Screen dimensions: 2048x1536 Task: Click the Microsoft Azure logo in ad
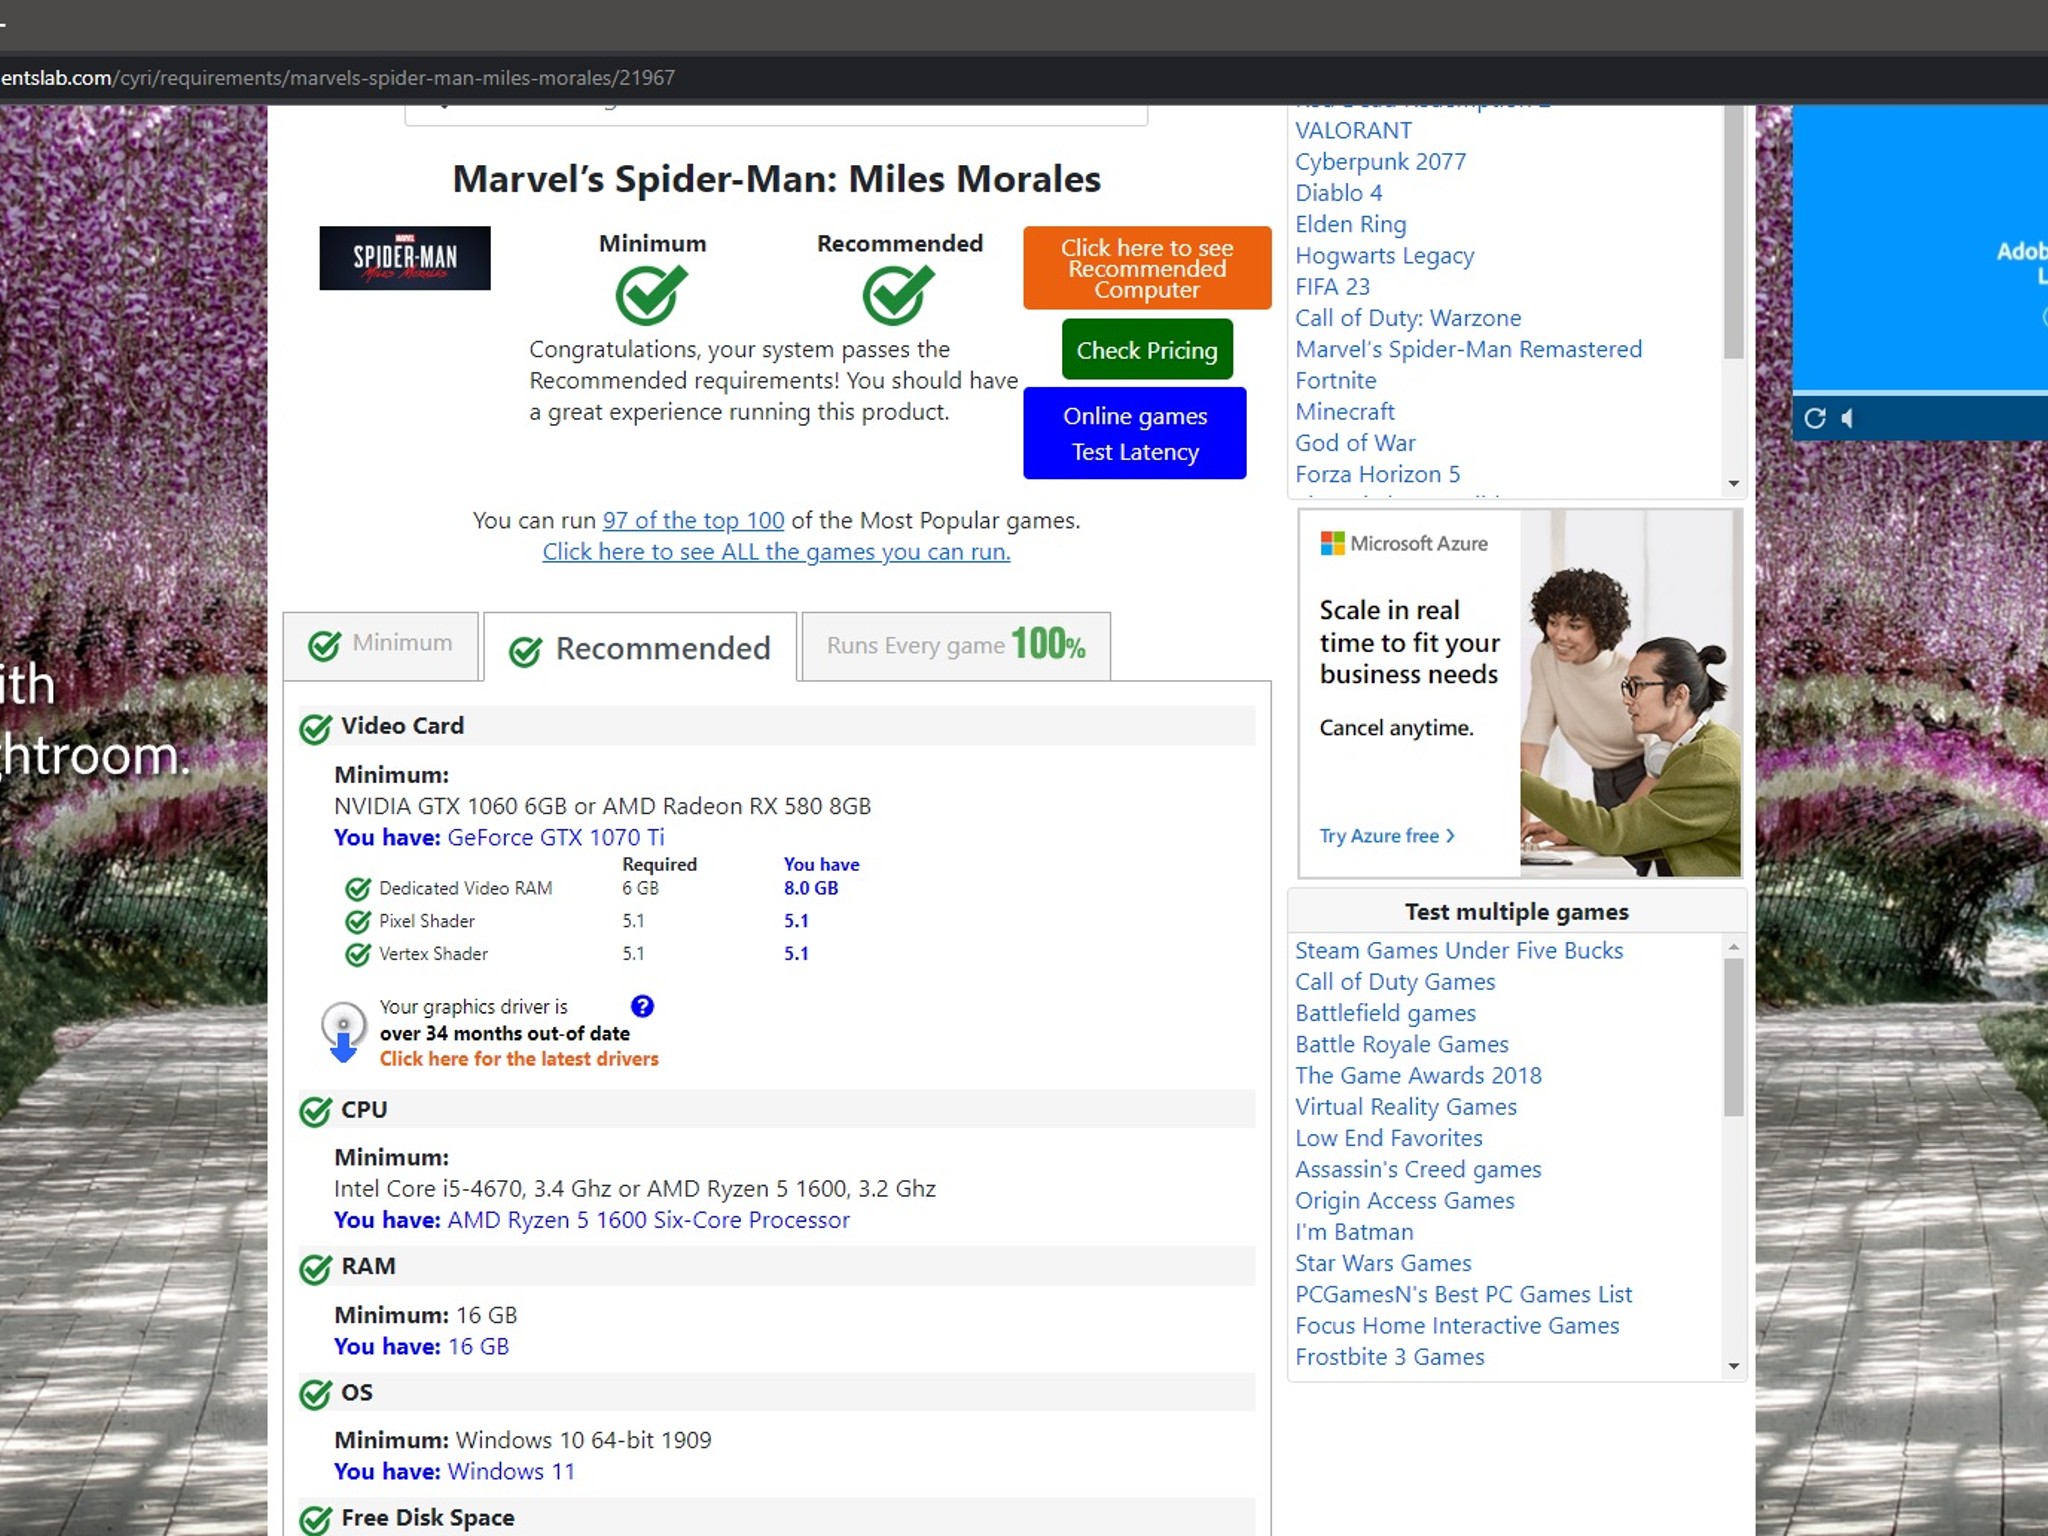pos(1403,543)
